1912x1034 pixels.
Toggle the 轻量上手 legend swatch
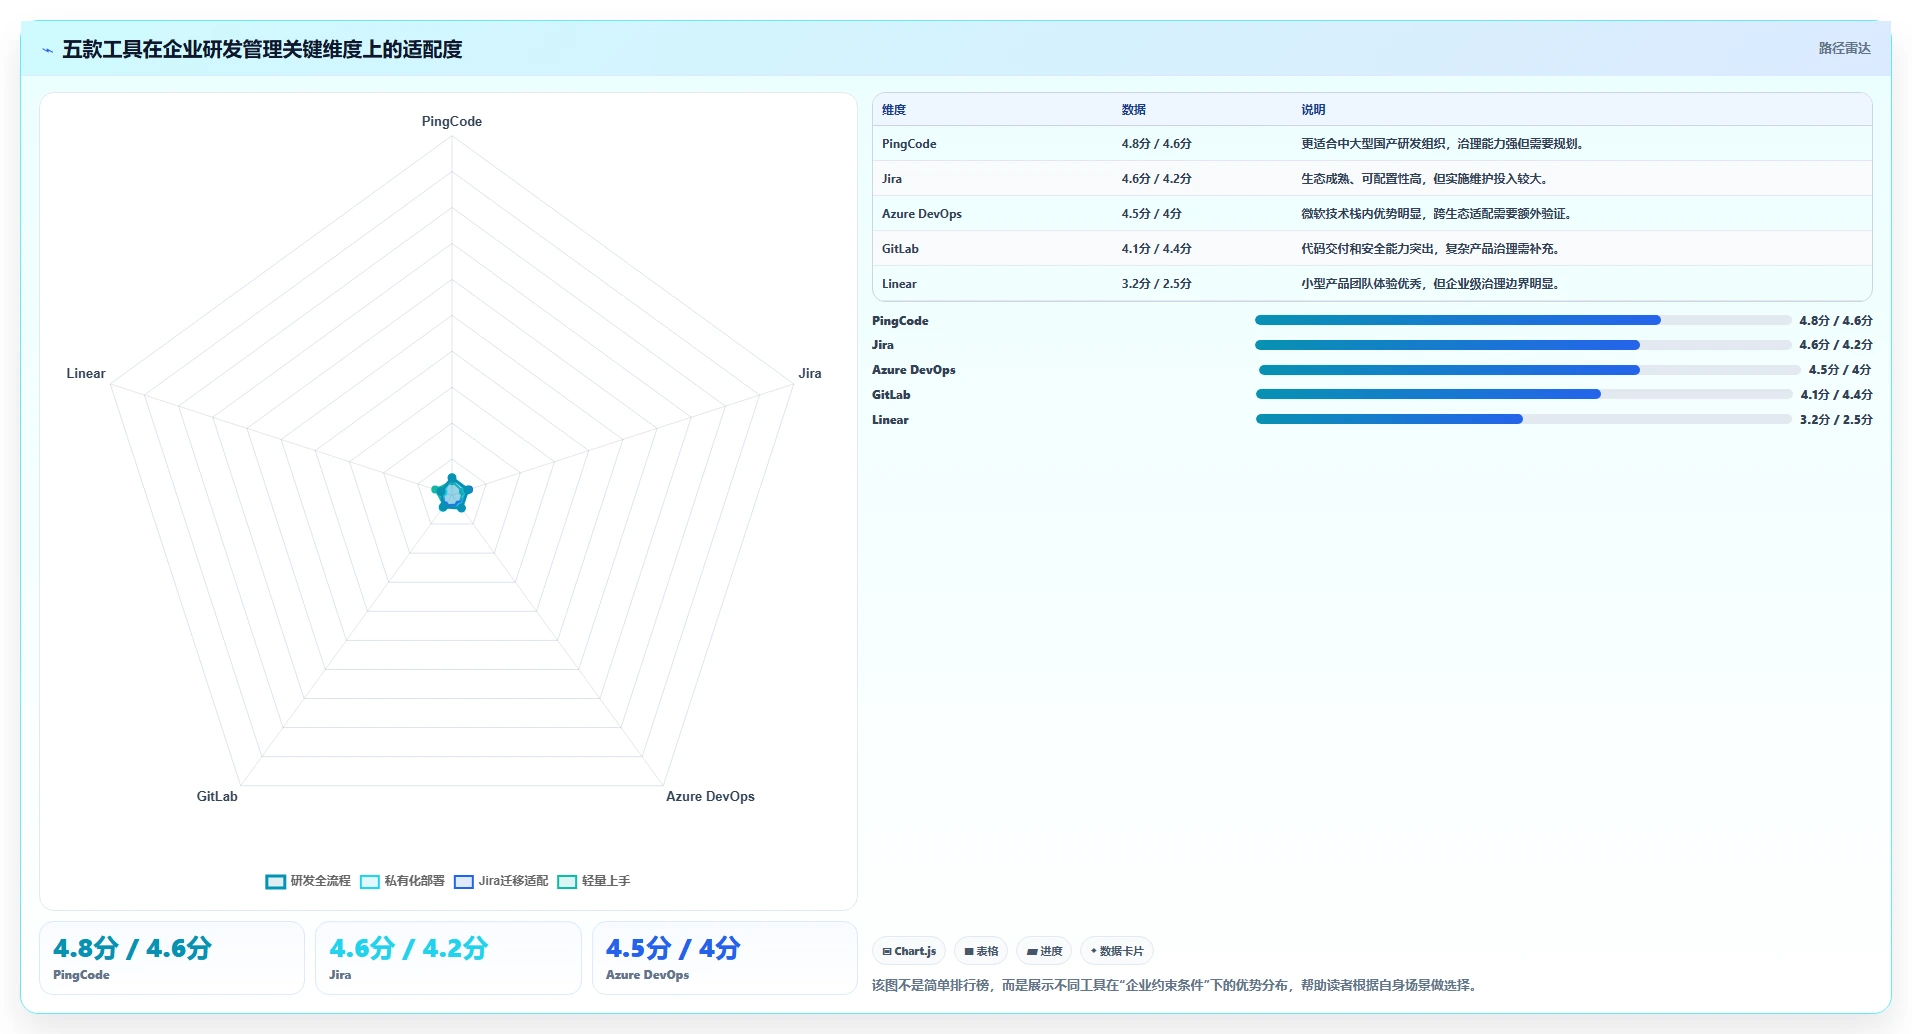pyautogui.click(x=567, y=881)
